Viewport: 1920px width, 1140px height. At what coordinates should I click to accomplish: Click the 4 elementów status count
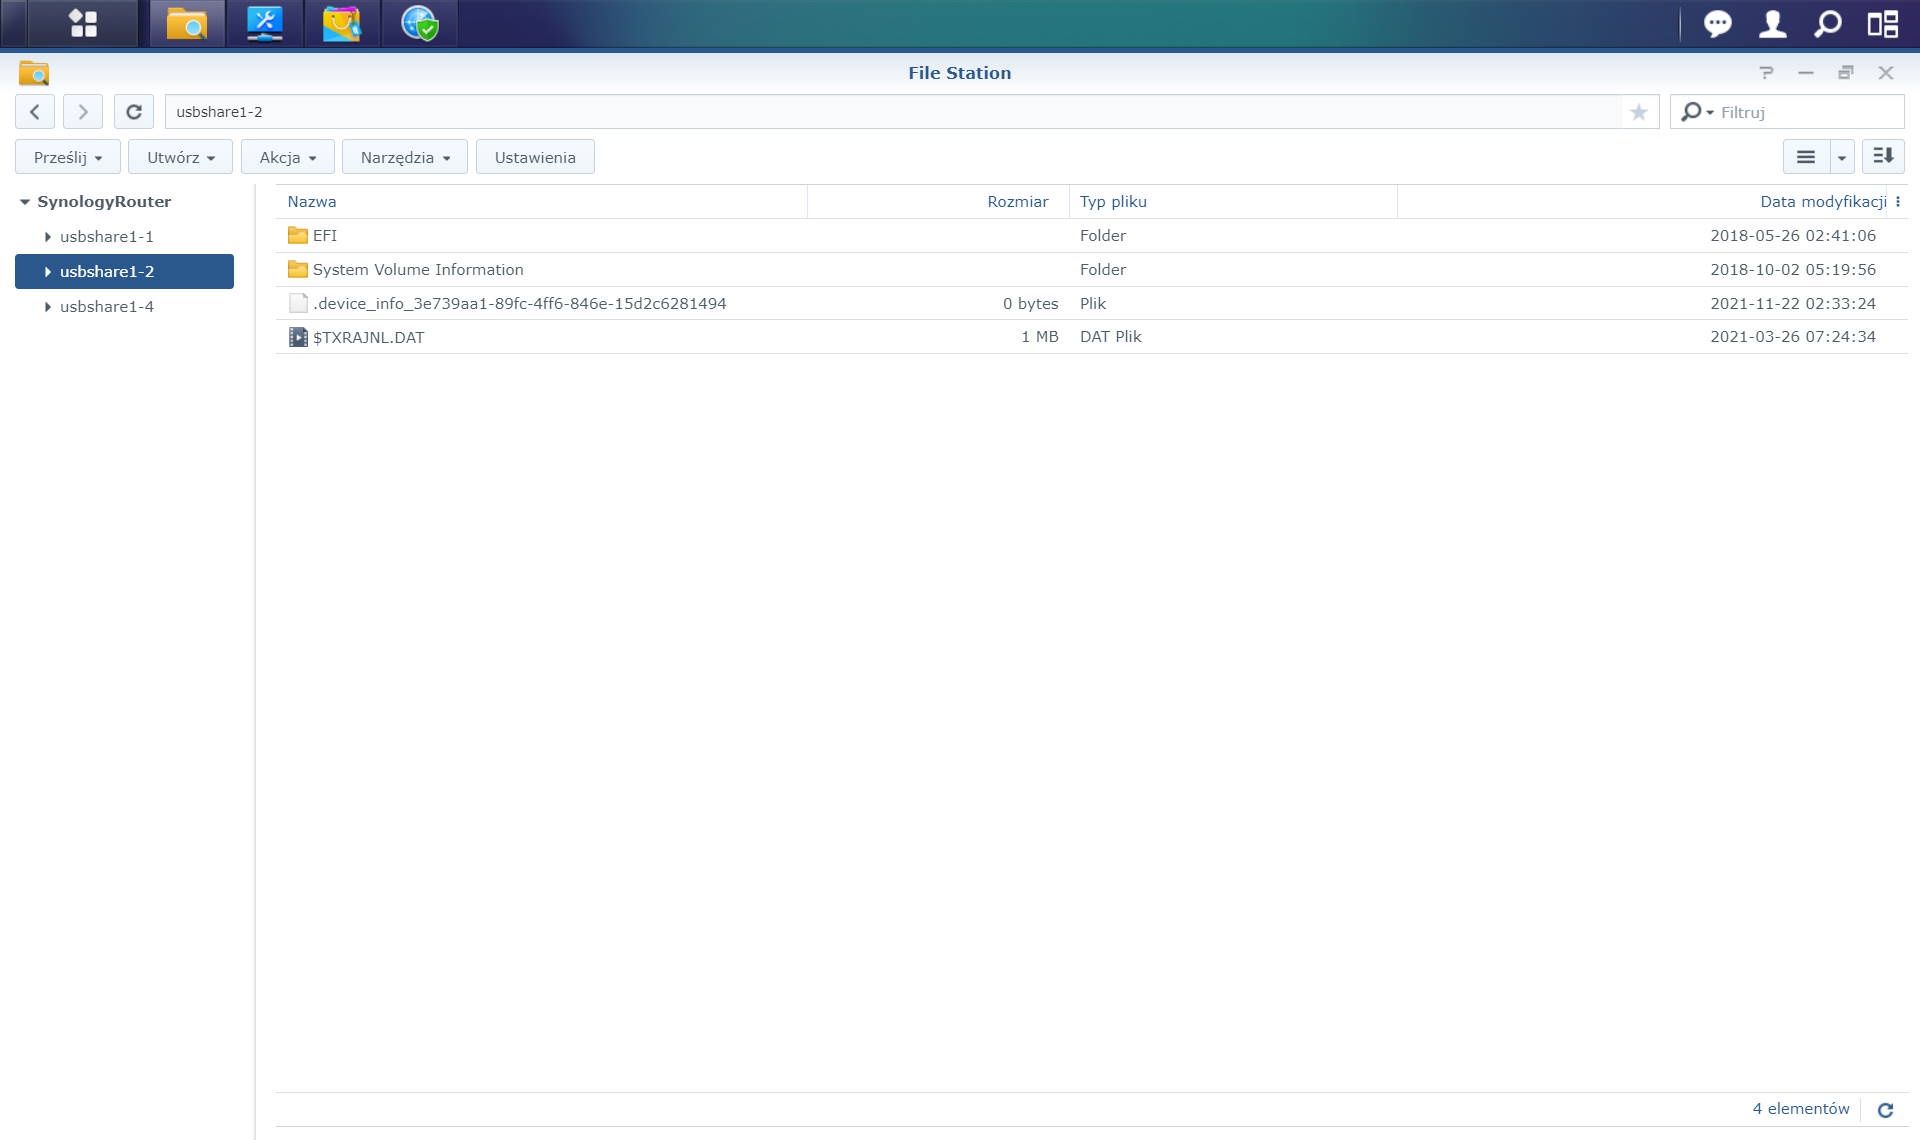(x=1801, y=1109)
